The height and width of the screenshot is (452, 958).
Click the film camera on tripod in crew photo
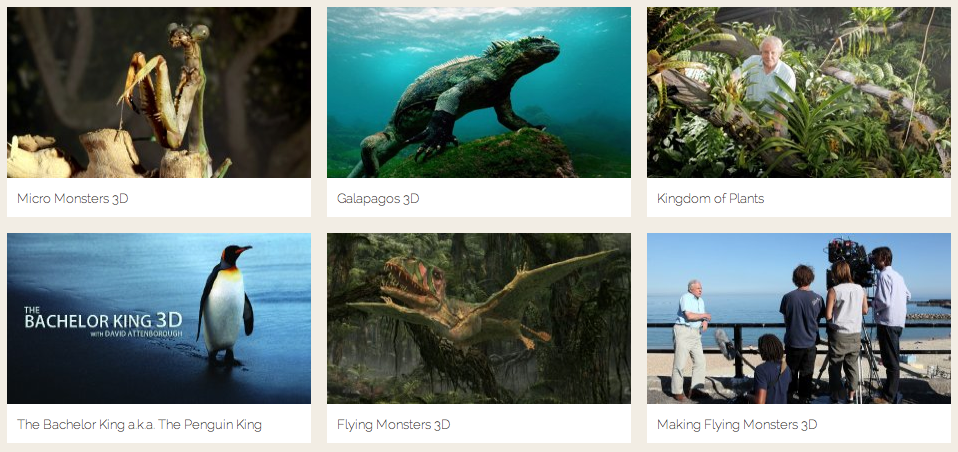850,263
